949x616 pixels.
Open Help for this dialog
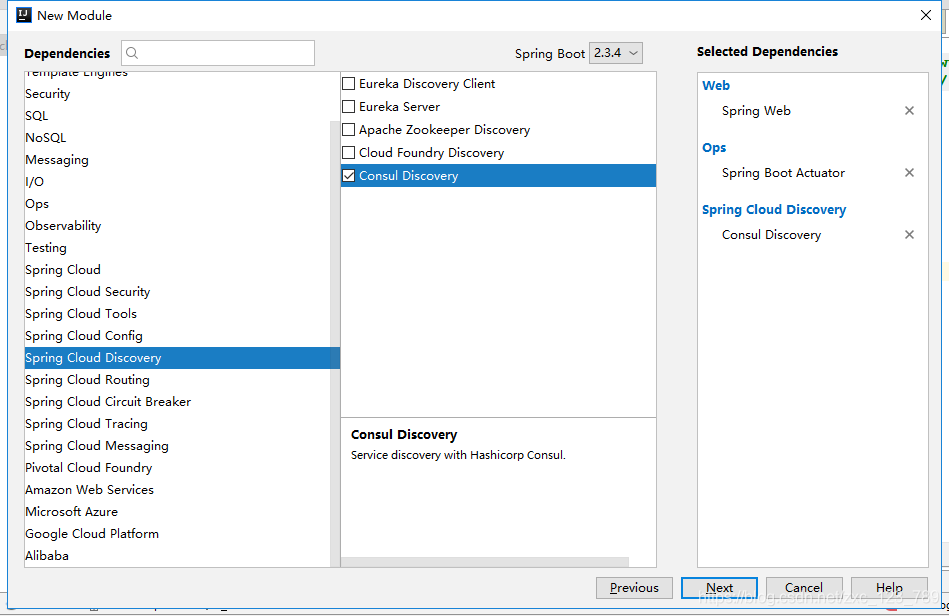pyautogui.click(x=889, y=588)
